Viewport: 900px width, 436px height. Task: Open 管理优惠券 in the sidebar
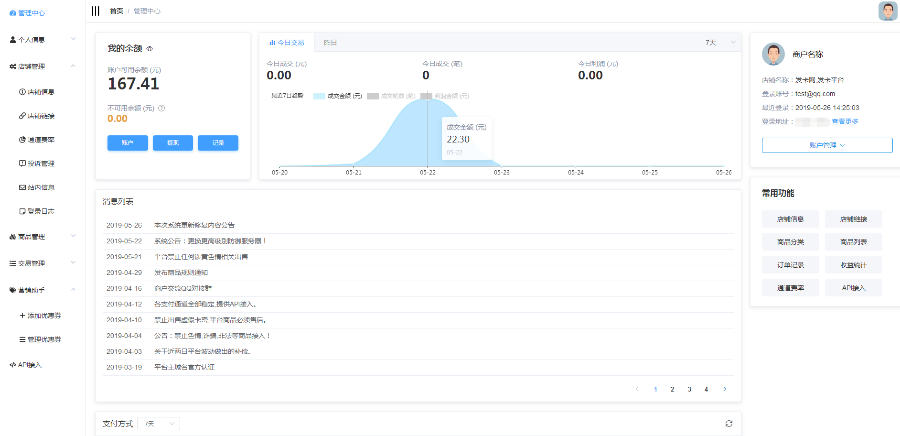coord(42,339)
